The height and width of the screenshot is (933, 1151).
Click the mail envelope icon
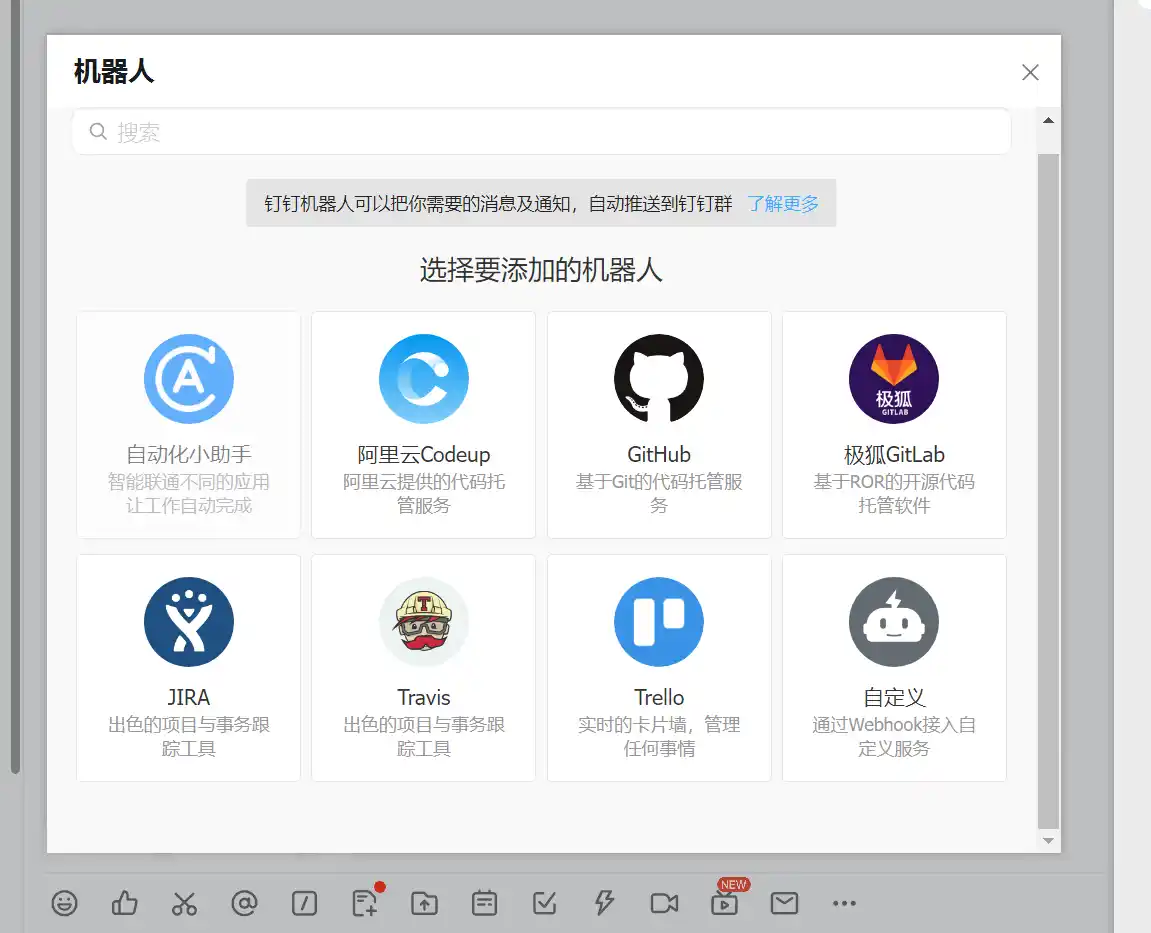coord(784,903)
